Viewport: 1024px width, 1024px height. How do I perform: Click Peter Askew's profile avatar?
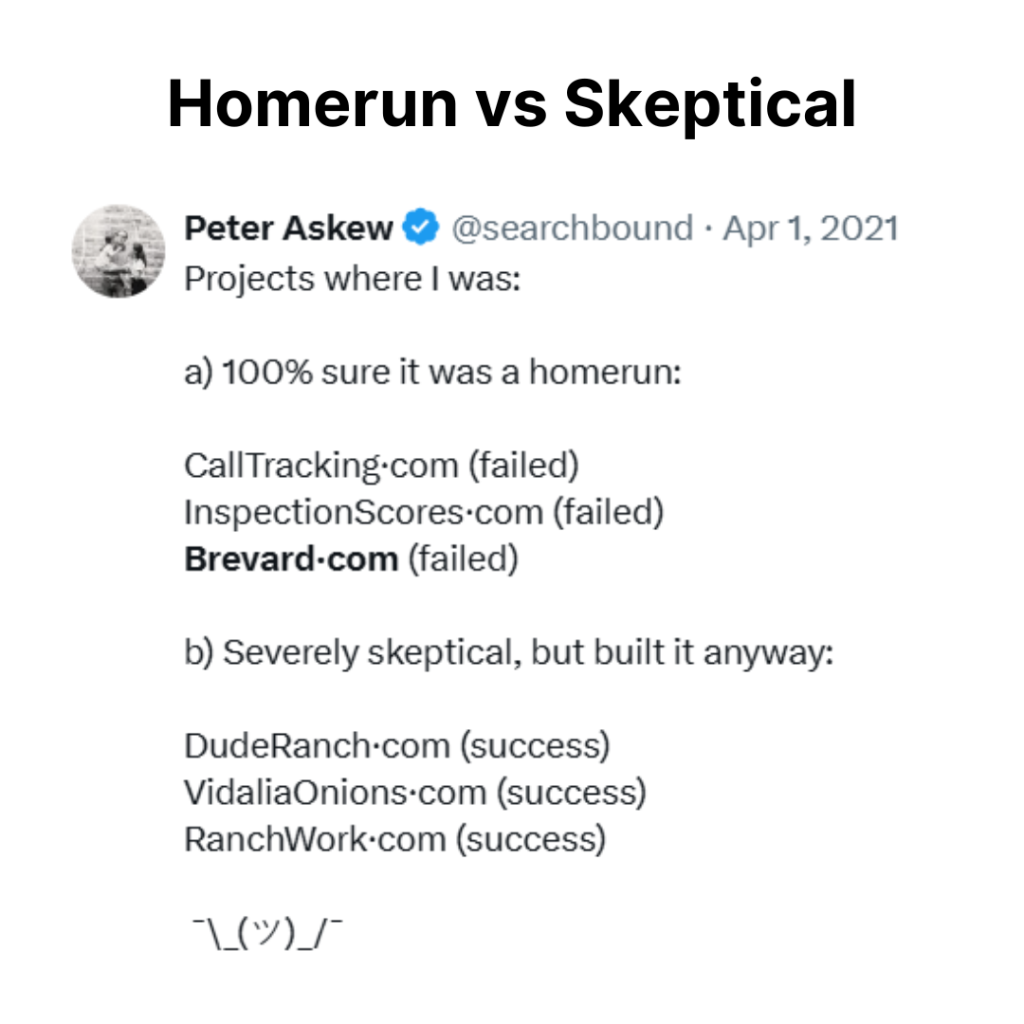point(118,251)
